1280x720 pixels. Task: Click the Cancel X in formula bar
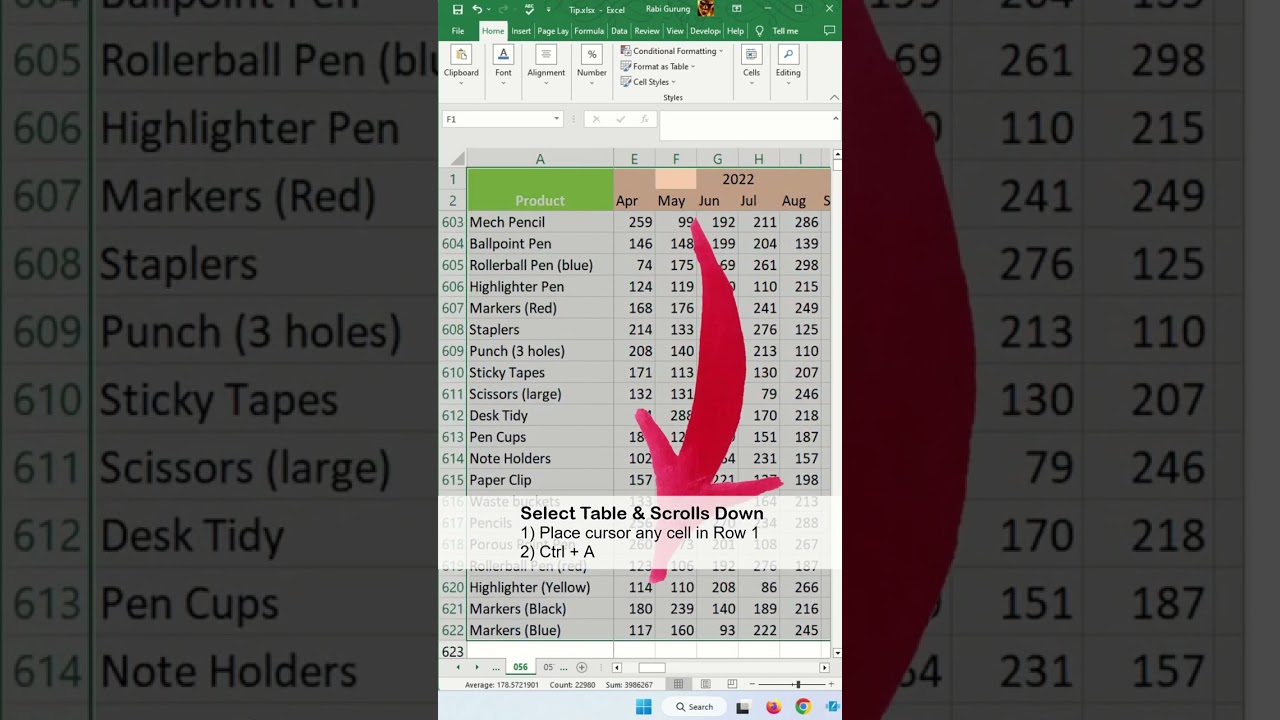pos(596,119)
